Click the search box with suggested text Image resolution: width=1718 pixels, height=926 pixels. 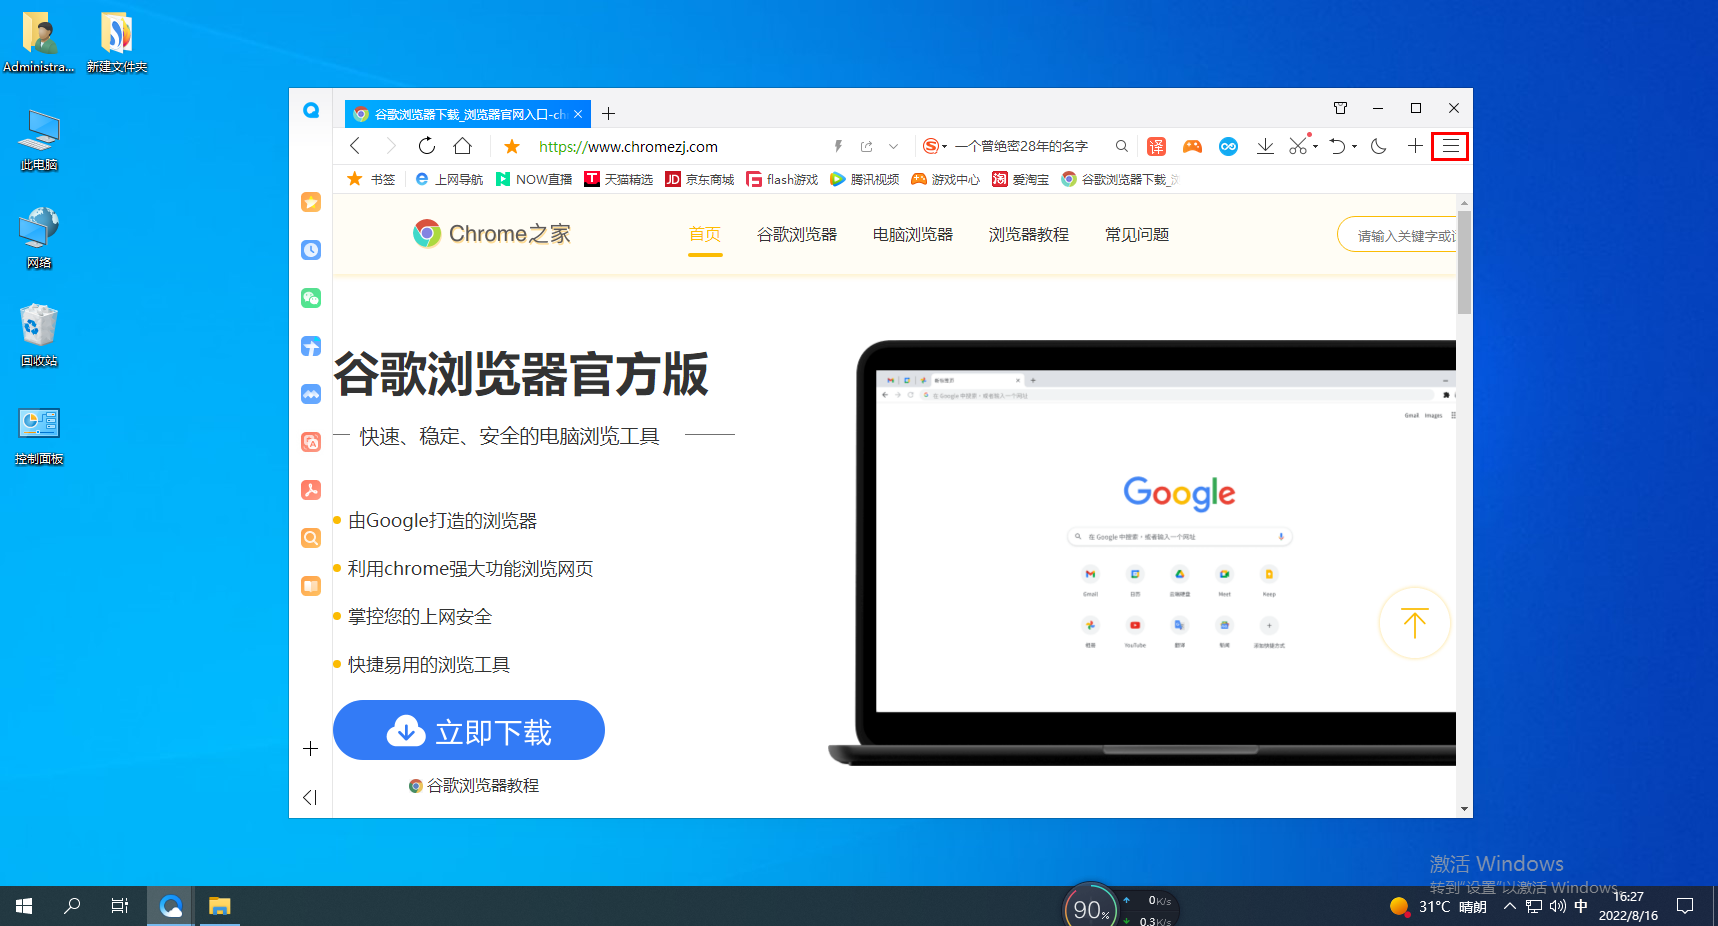point(1021,147)
